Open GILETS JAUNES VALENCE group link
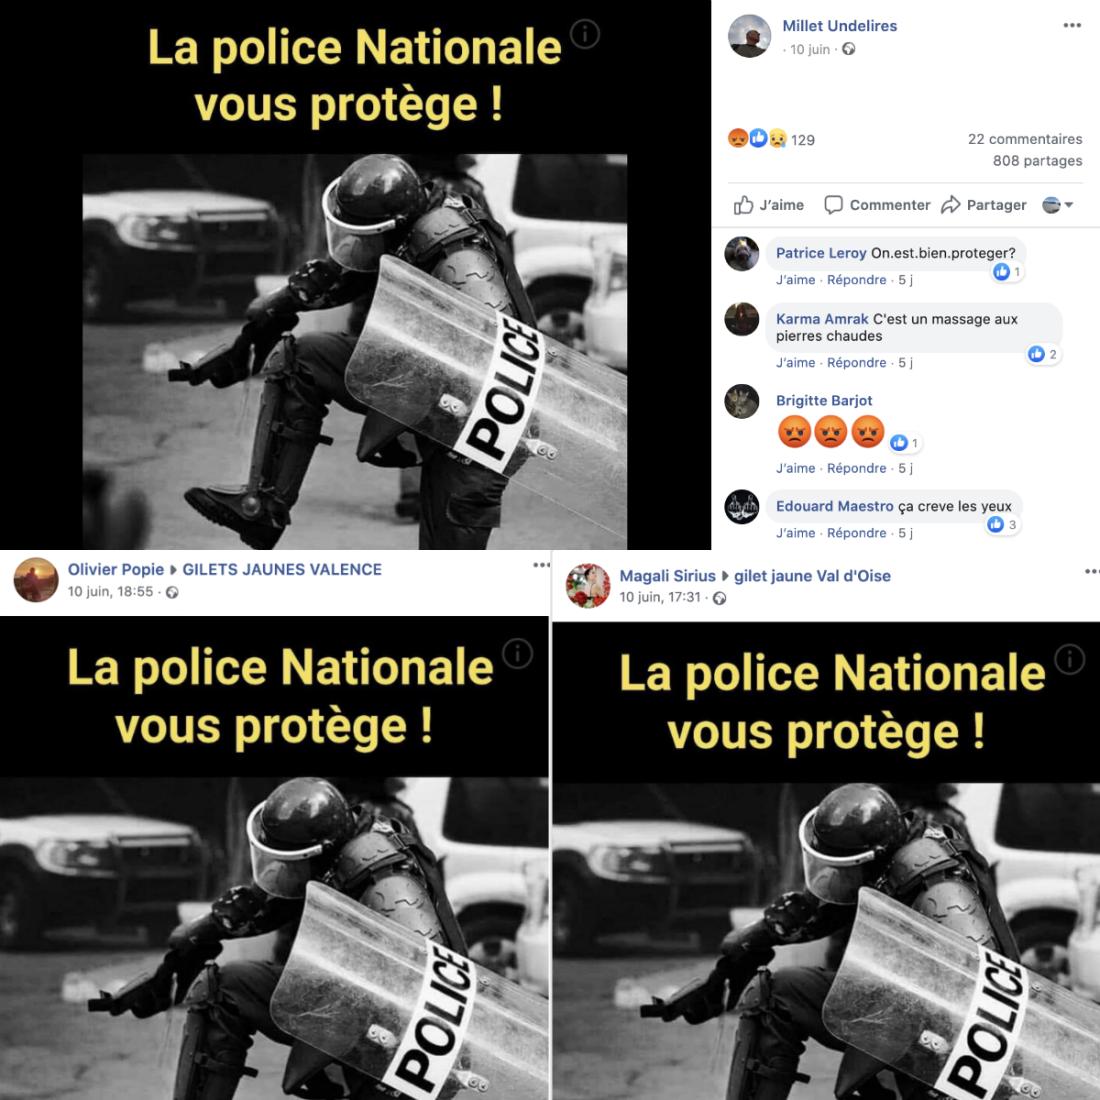The height and width of the screenshot is (1100, 1100). coord(282,570)
